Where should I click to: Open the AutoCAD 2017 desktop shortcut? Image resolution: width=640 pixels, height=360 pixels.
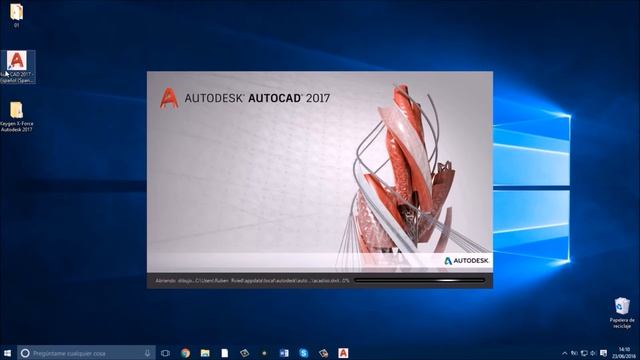pyautogui.click(x=17, y=67)
